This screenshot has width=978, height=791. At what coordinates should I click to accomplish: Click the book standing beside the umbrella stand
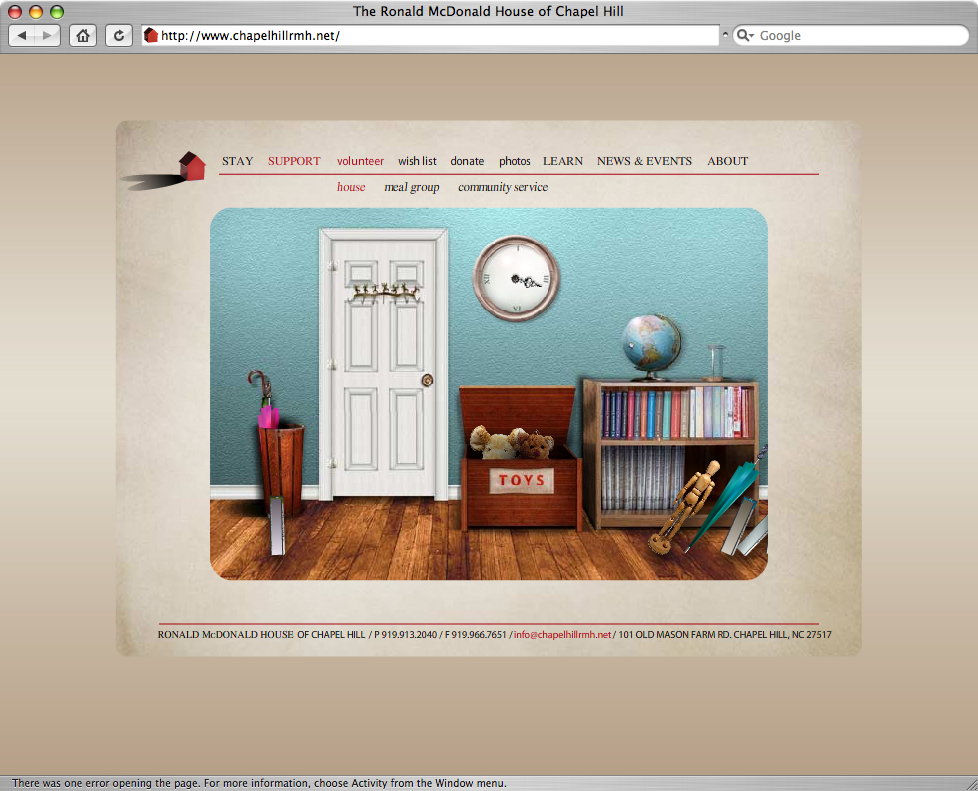(x=278, y=526)
